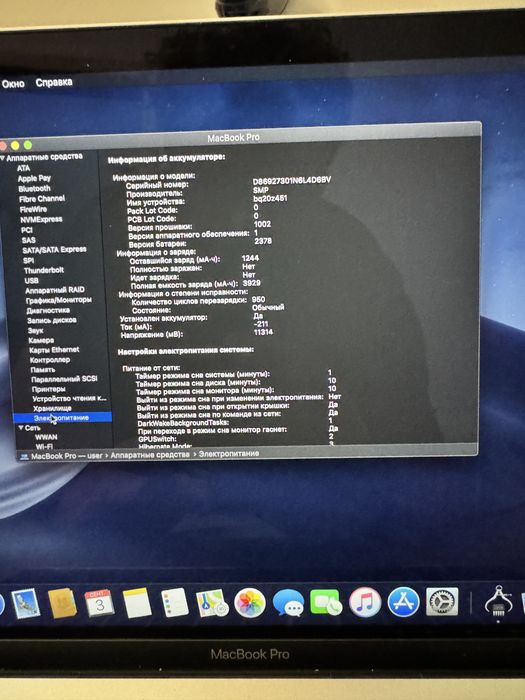Select Apple Pay in the sidebar
This screenshot has width=525, height=700.
pos(34,178)
